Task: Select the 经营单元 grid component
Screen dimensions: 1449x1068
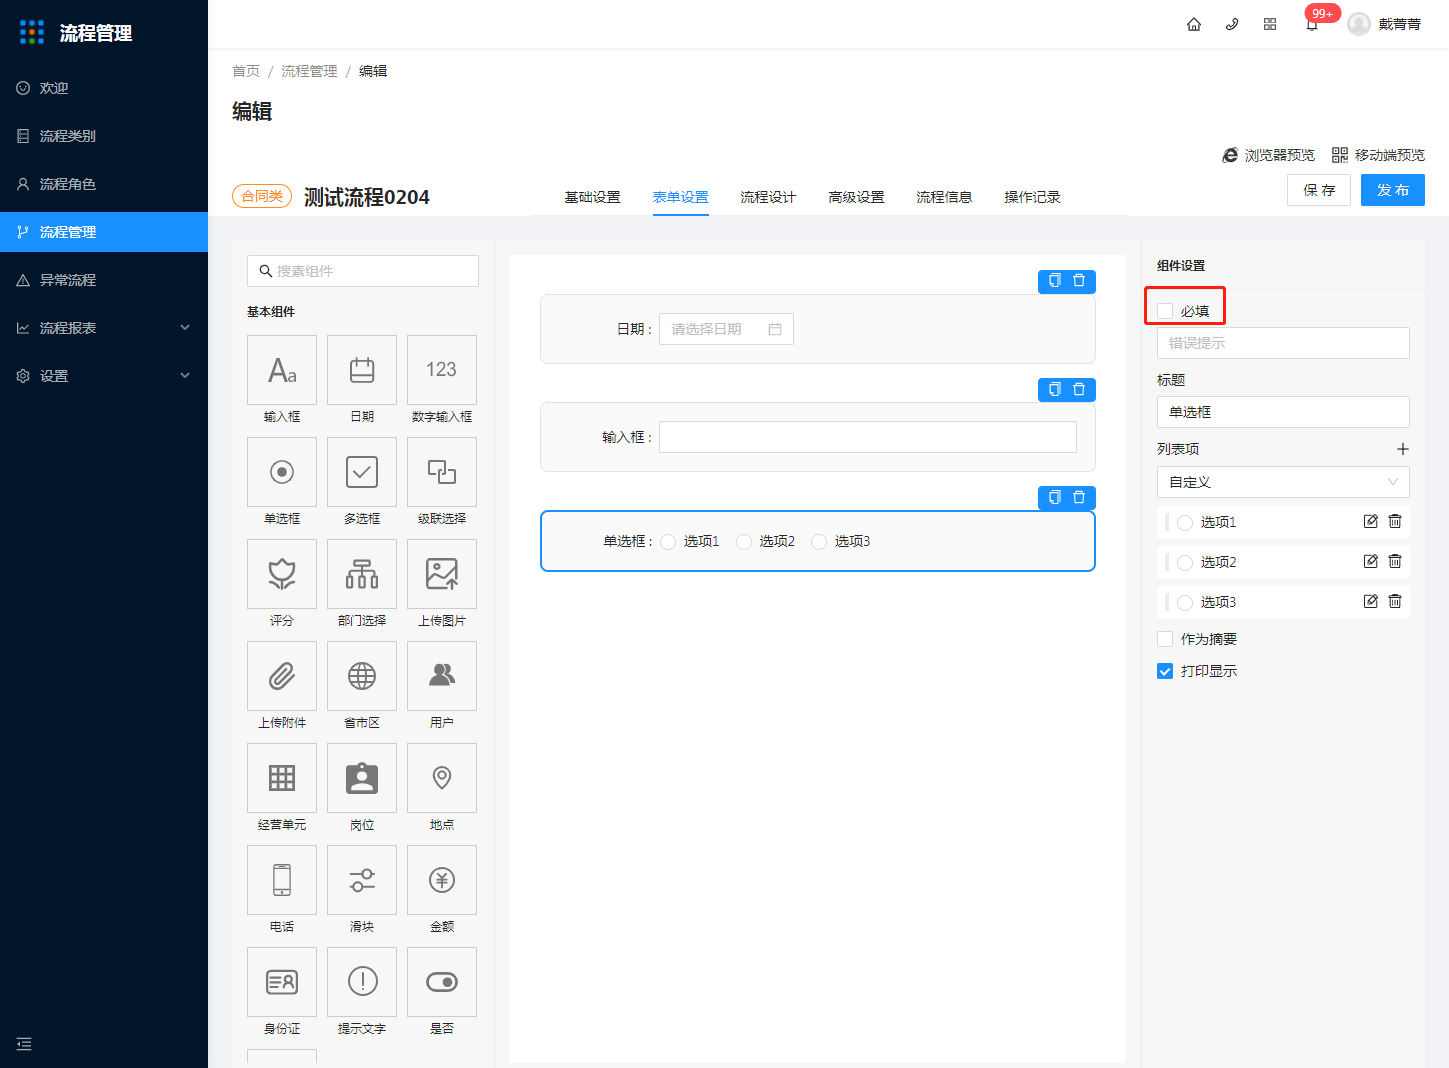Action: tap(282, 778)
